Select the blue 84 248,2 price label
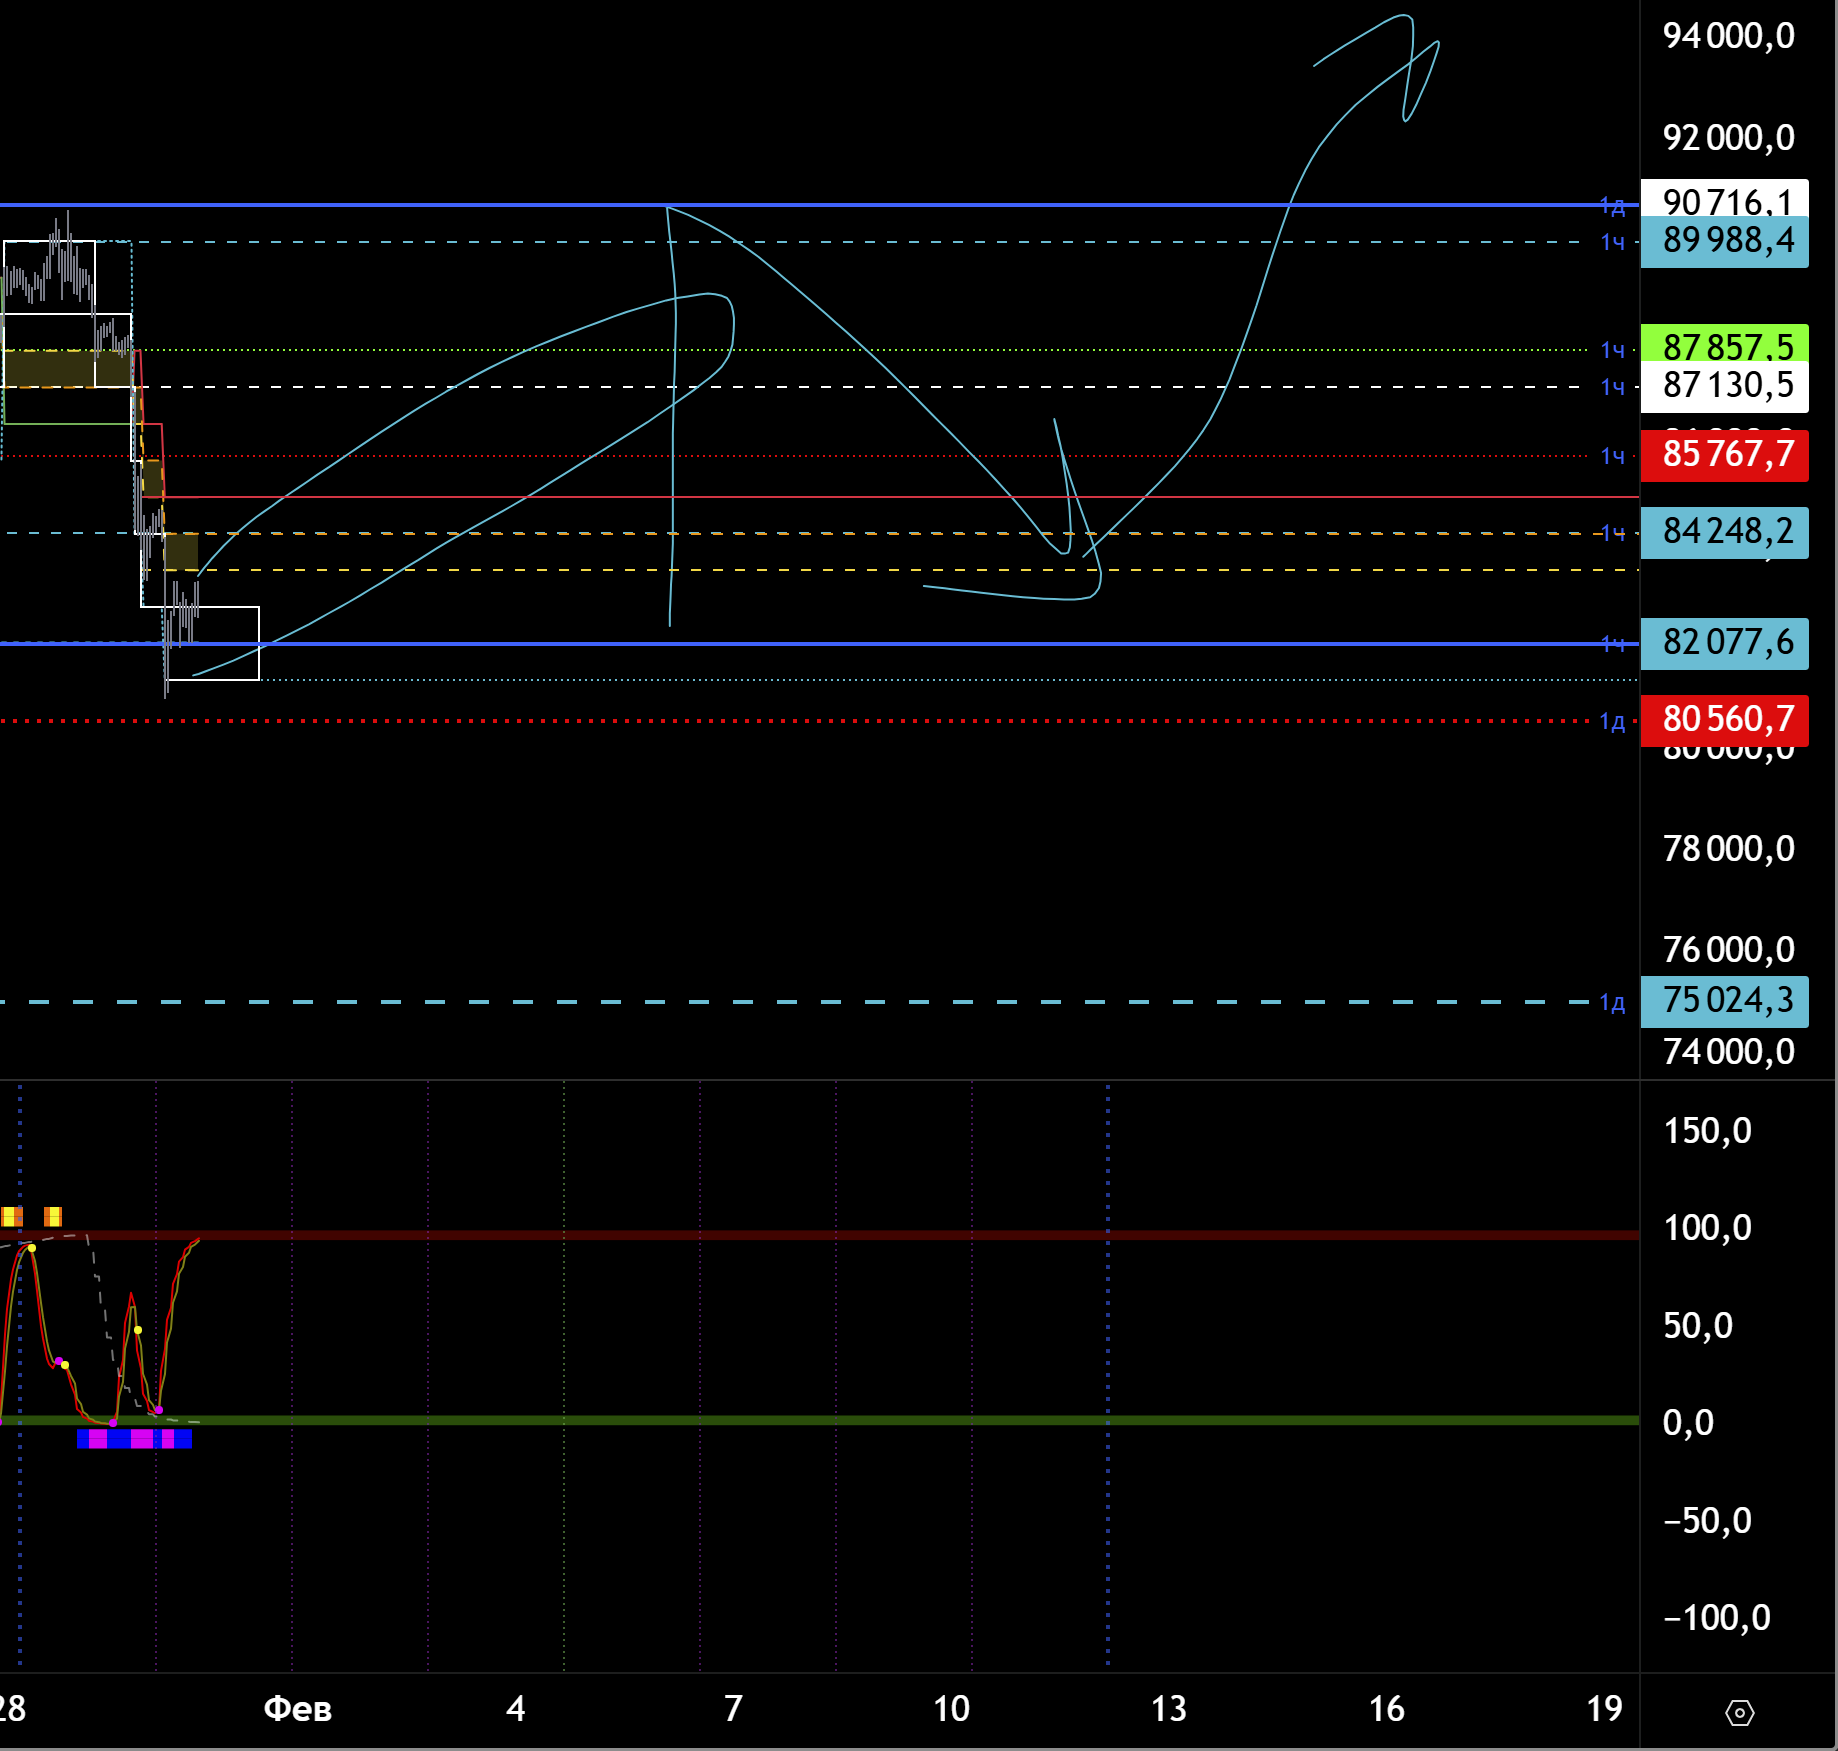 coord(1724,532)
